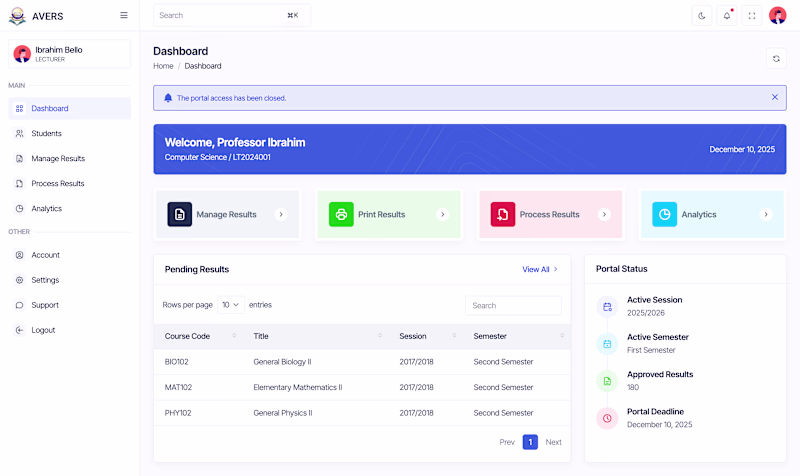Click red Process Results card icon
This screenshot has width=800, height=476.
tap(503, 214)
